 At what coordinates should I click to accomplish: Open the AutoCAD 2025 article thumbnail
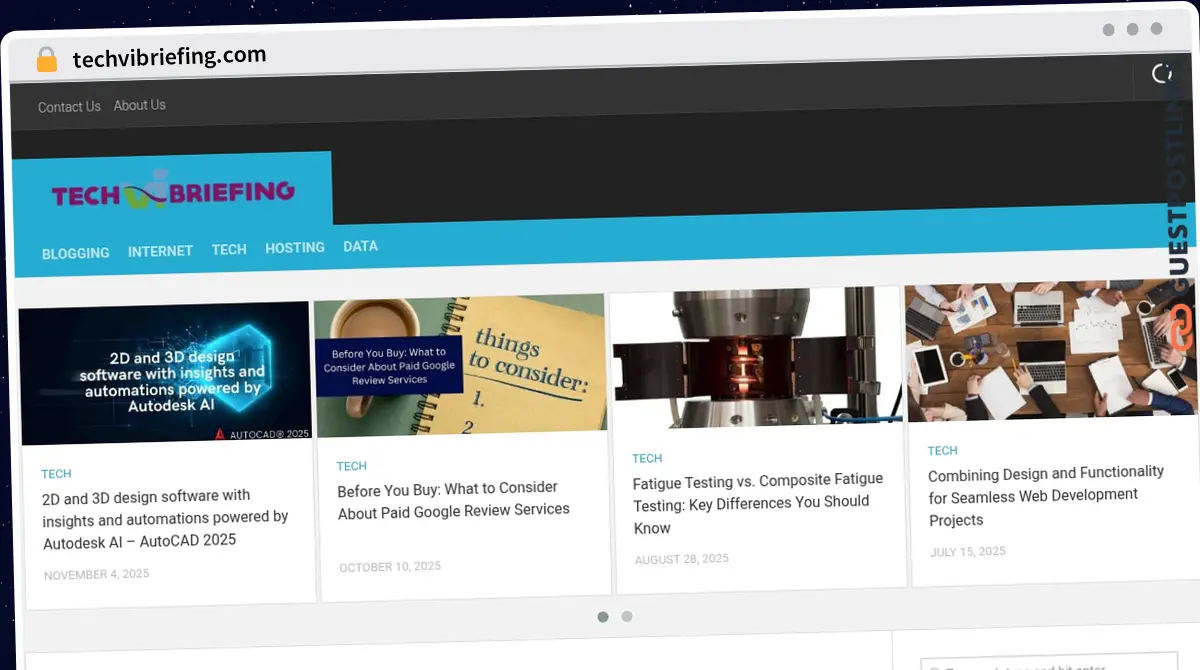166,373
